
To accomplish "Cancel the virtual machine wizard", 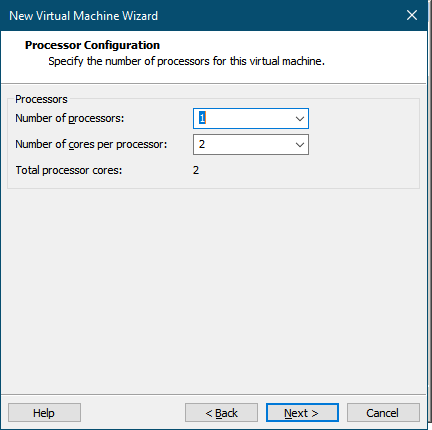I will pyautogui.click(x=383, y=413).
